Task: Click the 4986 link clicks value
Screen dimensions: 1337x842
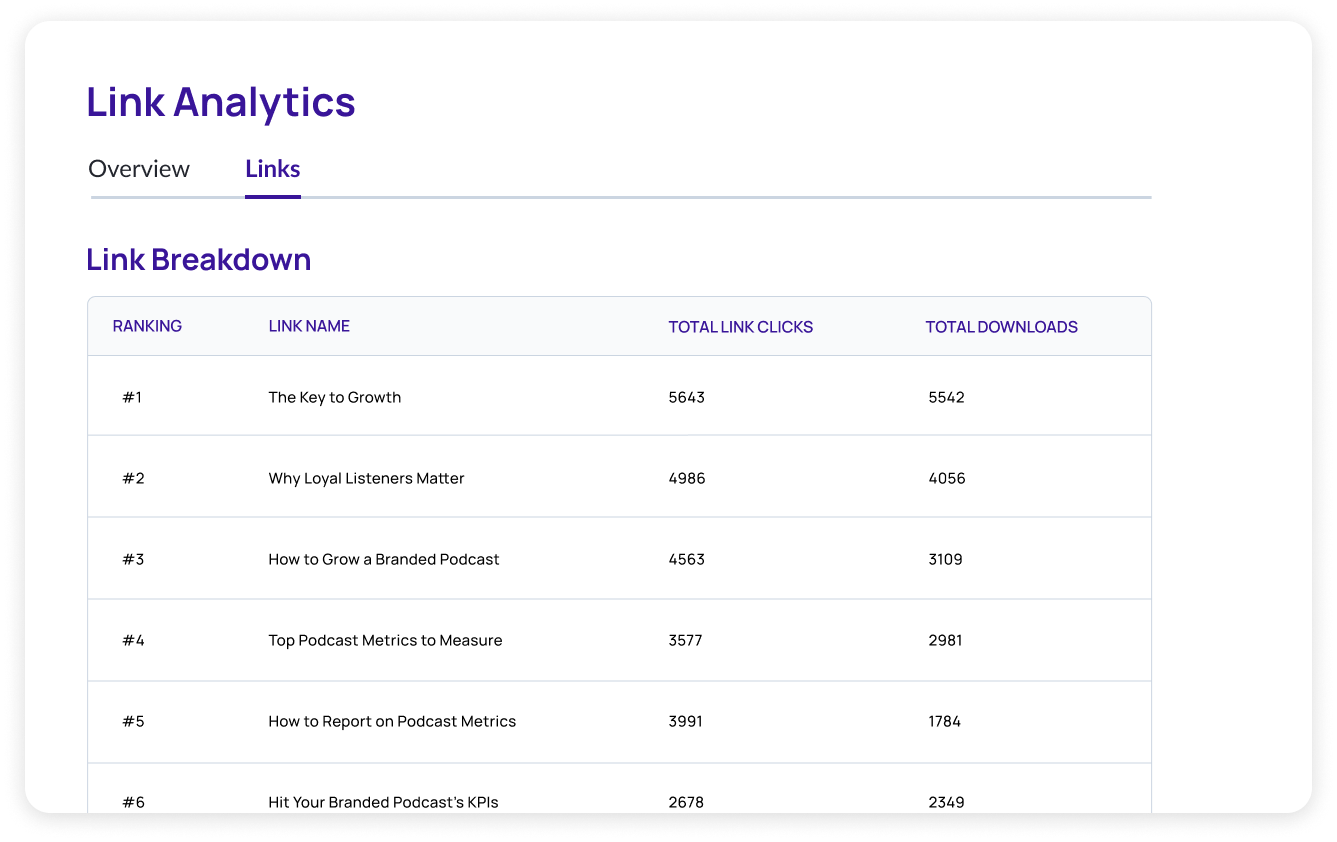Action: click(687, 478)
